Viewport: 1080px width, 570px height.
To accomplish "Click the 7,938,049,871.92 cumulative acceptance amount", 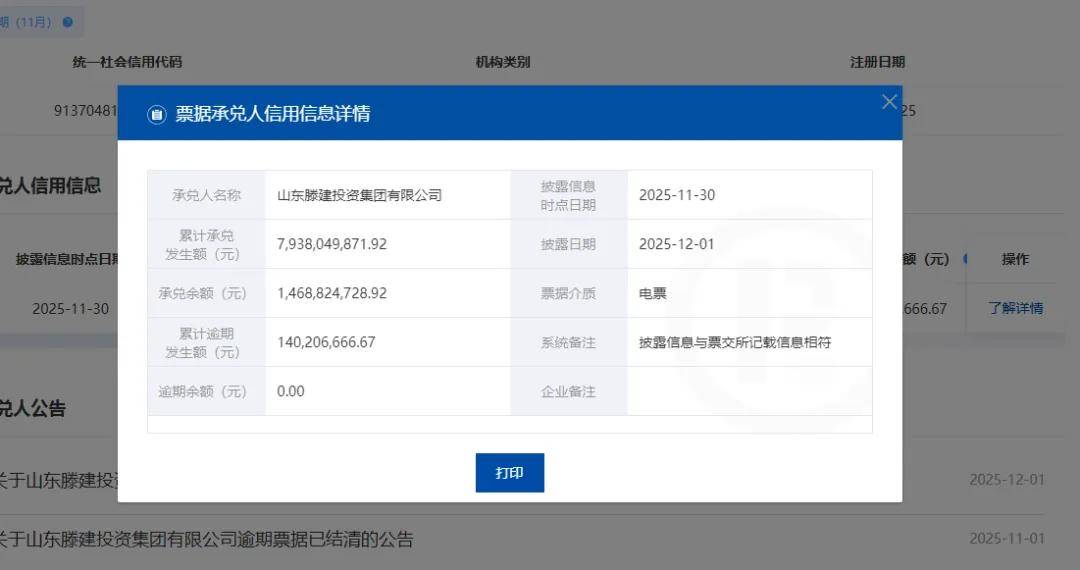I will pyautogui.click(x=332, y=244).
